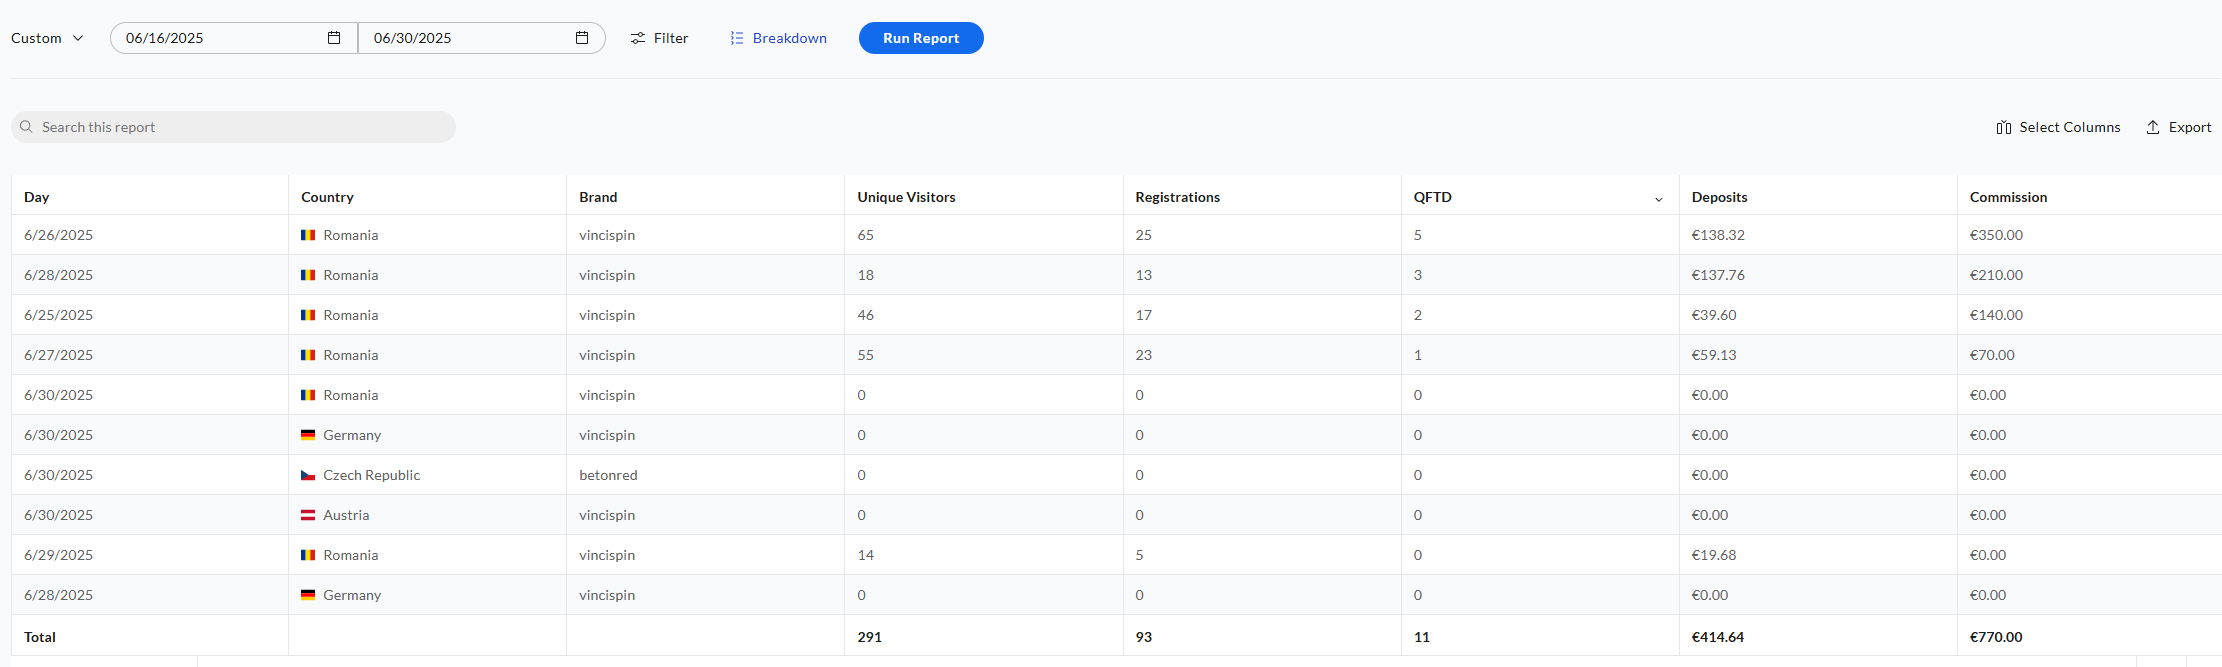The image size is (2222, 667).
Task: Click total registrations 93
Action: pyautogui.click(x=1144, y=637)
